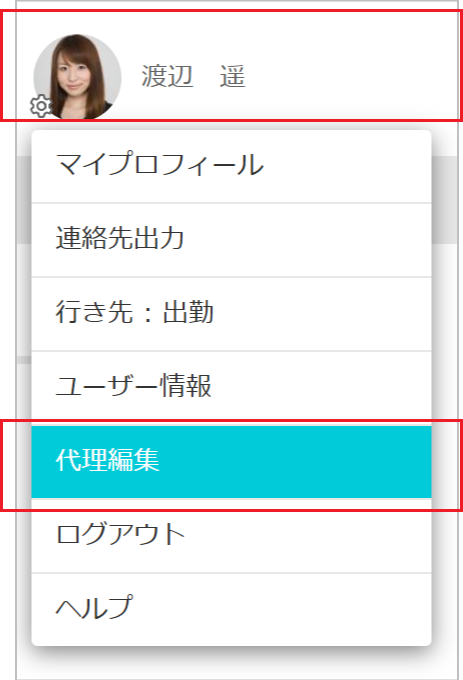
Task: Get help by selecting ヘルプ
Action: point(232,609)
